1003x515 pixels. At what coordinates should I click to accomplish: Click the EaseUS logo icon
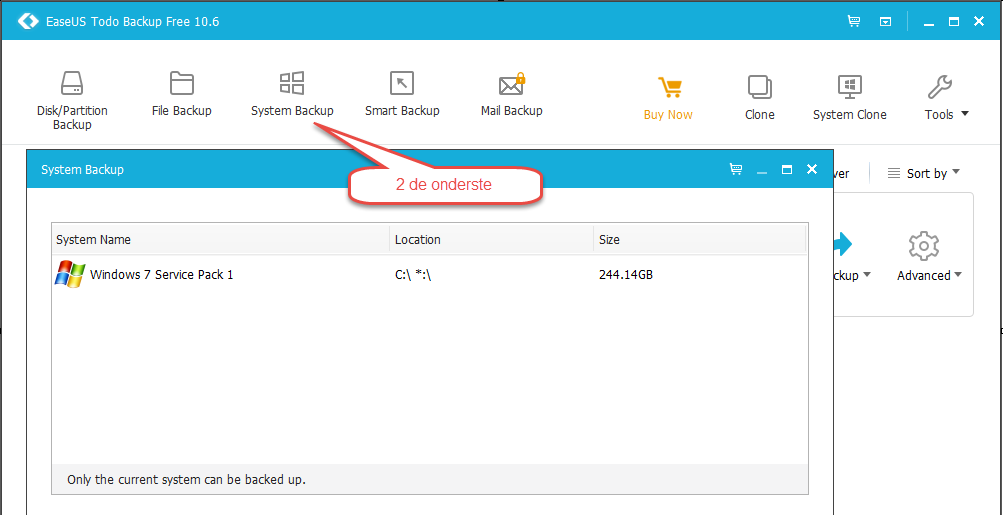[x=28, y=21]
